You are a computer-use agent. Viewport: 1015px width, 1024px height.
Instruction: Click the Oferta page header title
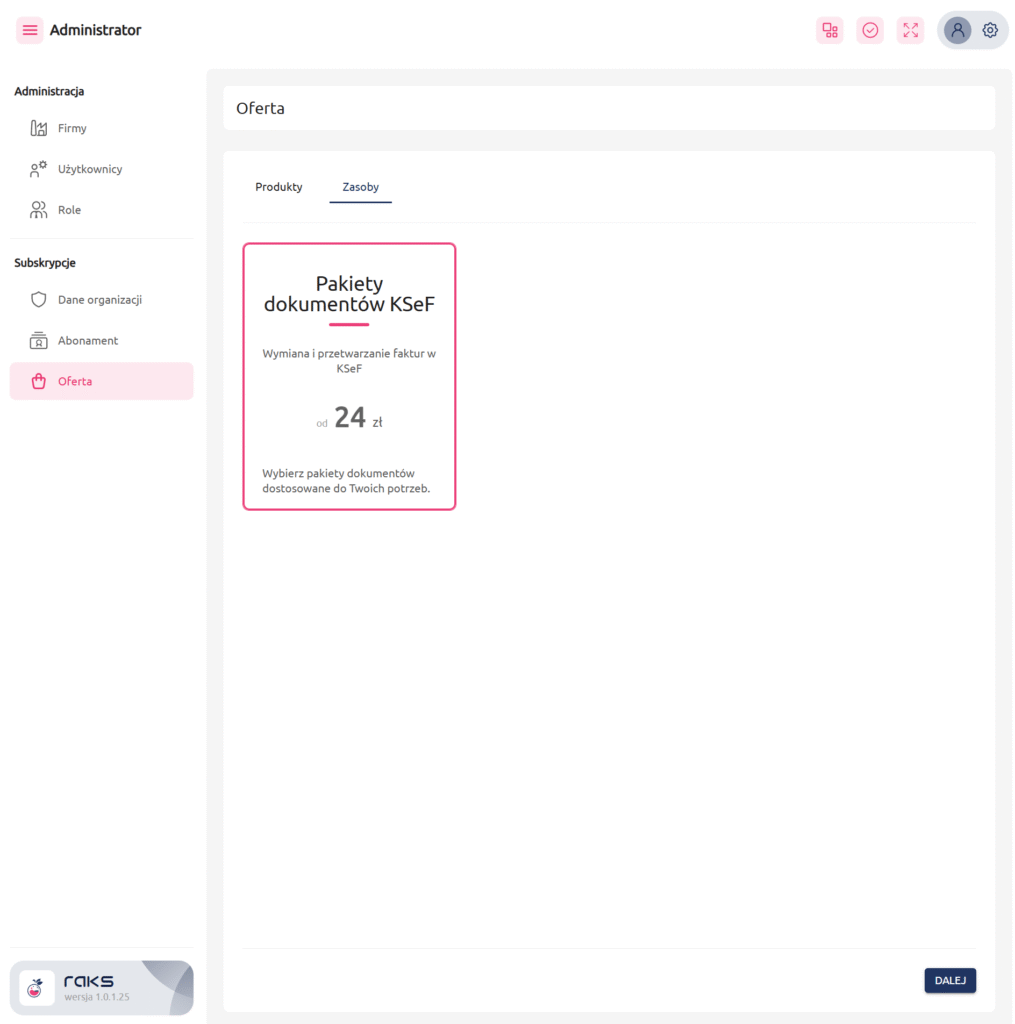(260, 108)
